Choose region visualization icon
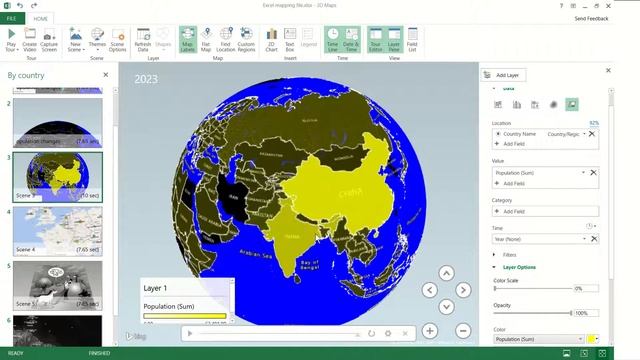 (572, 104)
